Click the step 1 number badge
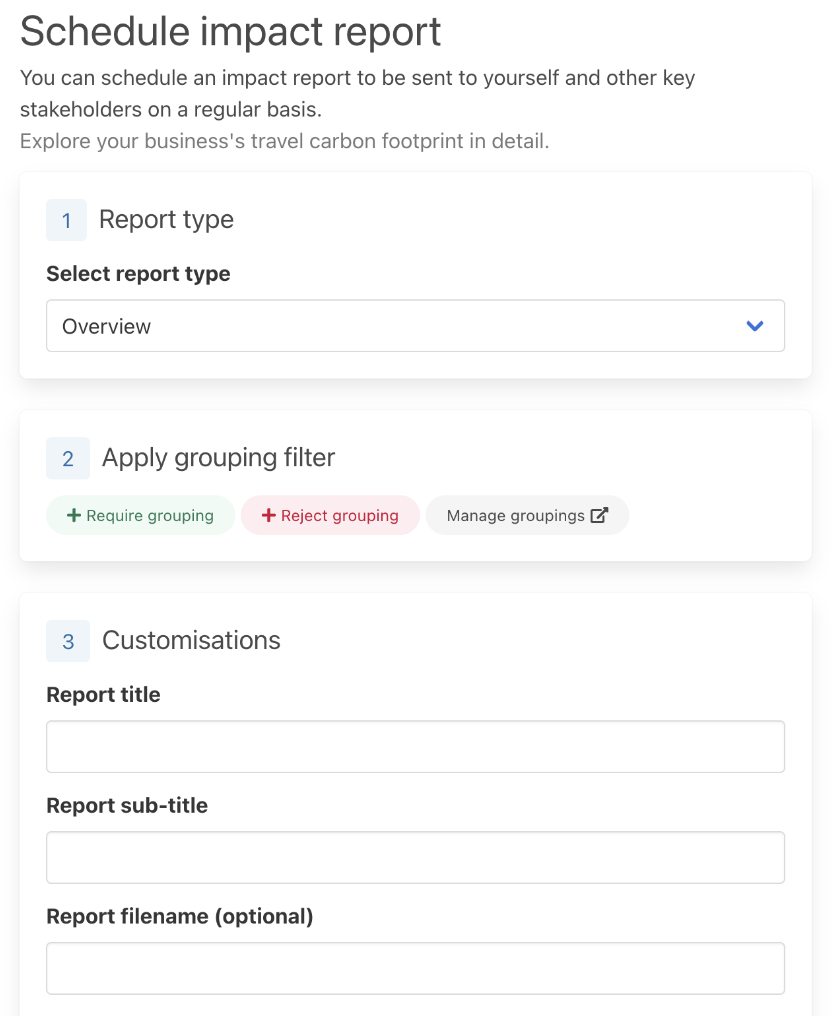The image size is (838, 1016). (67, 220)
